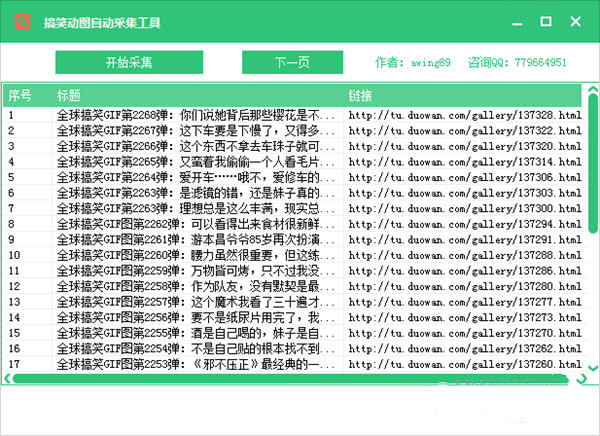
Task: Click the vertical scrollbar down arrow
Action: (x=593, y=368)
